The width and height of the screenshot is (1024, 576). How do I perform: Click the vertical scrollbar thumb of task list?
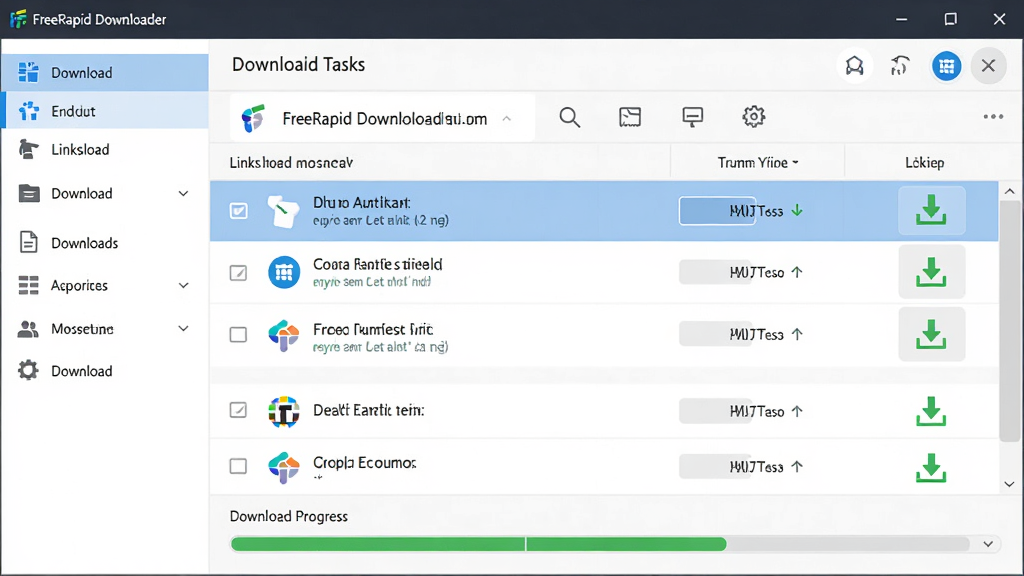coord(1010,321)
